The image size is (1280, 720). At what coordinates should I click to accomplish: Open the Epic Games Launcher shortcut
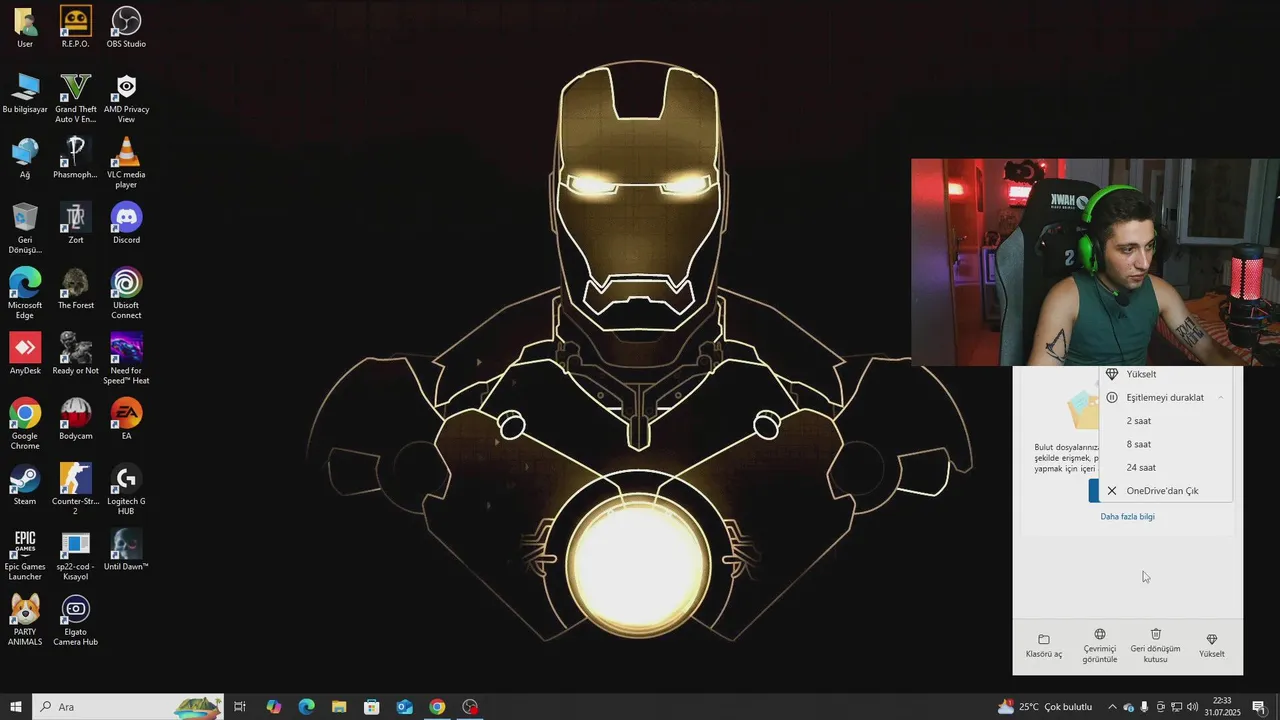pyautogui.click(x=25, y=555)
